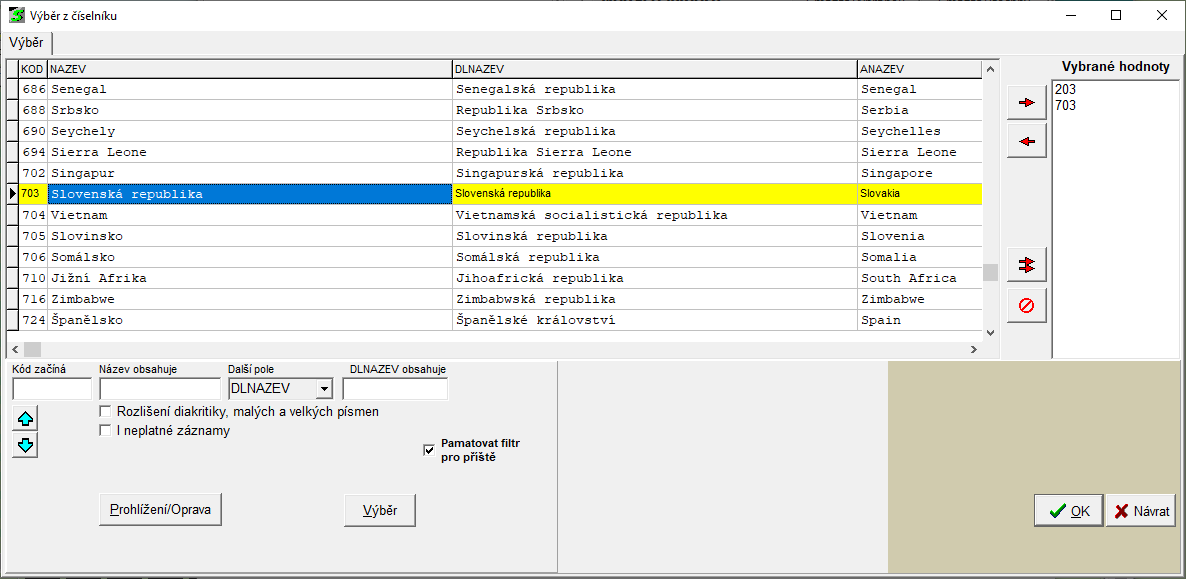This screenshot has height=579, width=1186.
Task: Click the app icon in title bar
Action: (17, 16)
